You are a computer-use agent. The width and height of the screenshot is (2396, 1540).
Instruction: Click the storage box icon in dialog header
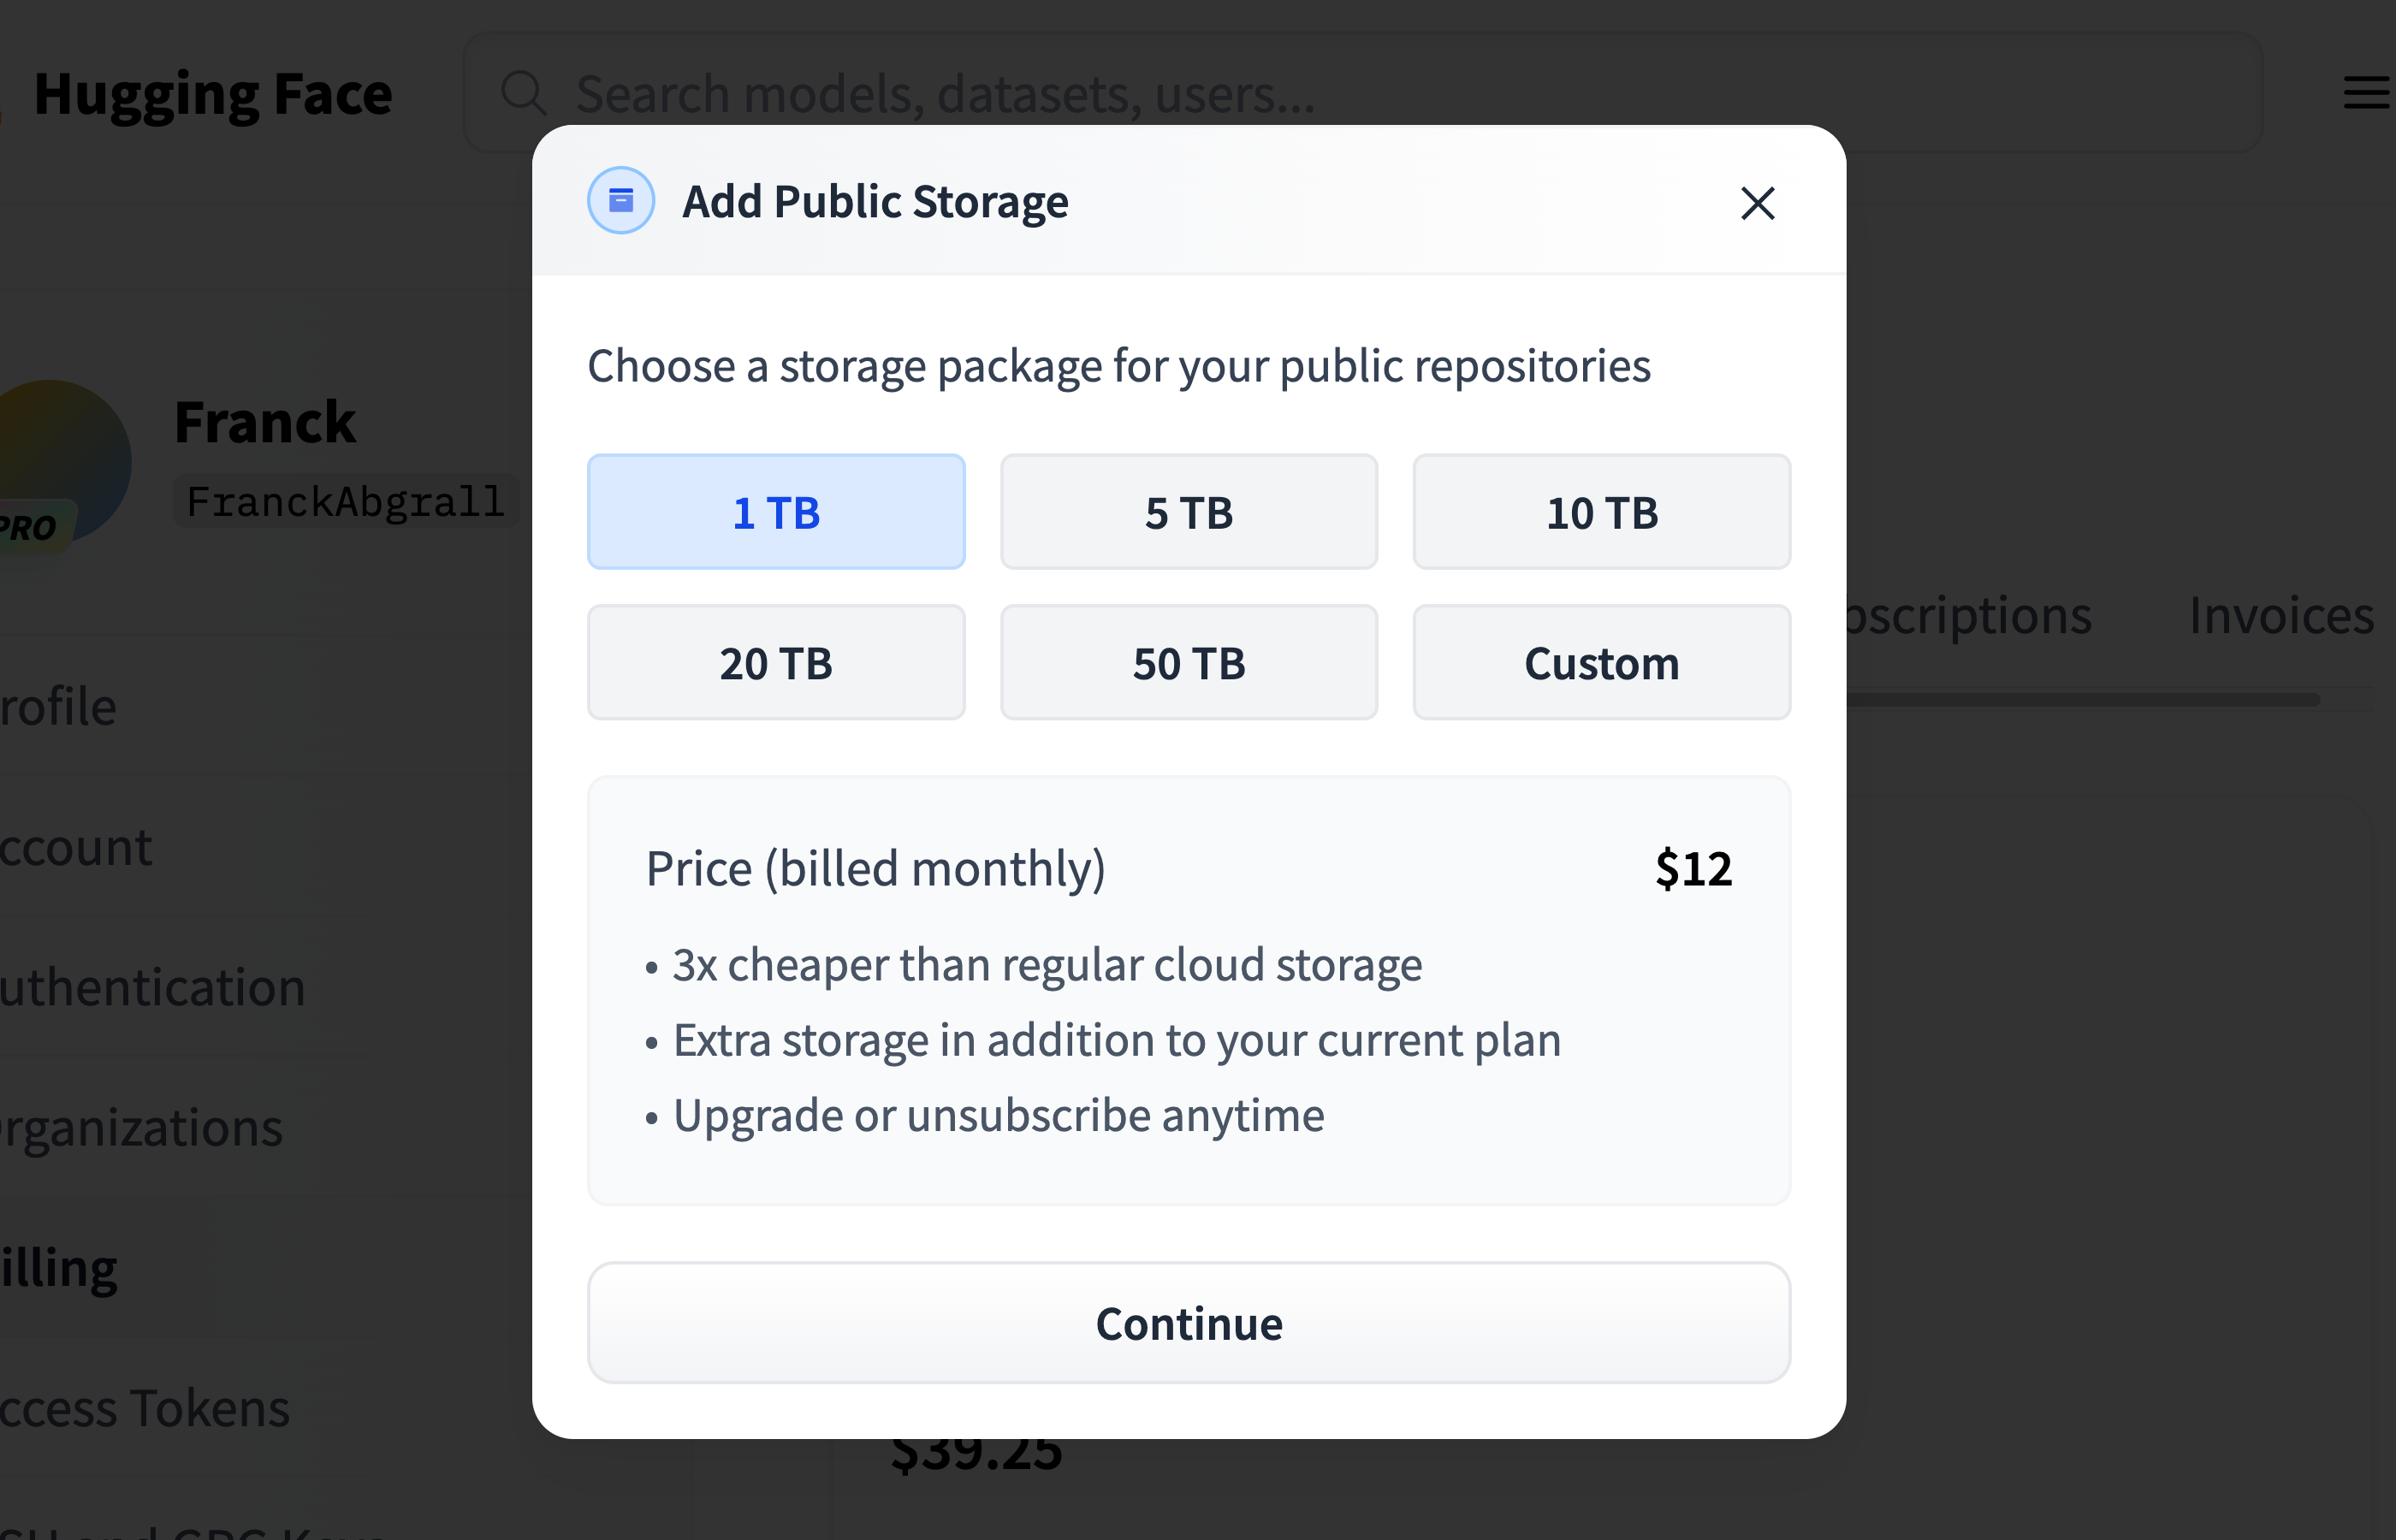pyautogui.click(x=620, y=200)
